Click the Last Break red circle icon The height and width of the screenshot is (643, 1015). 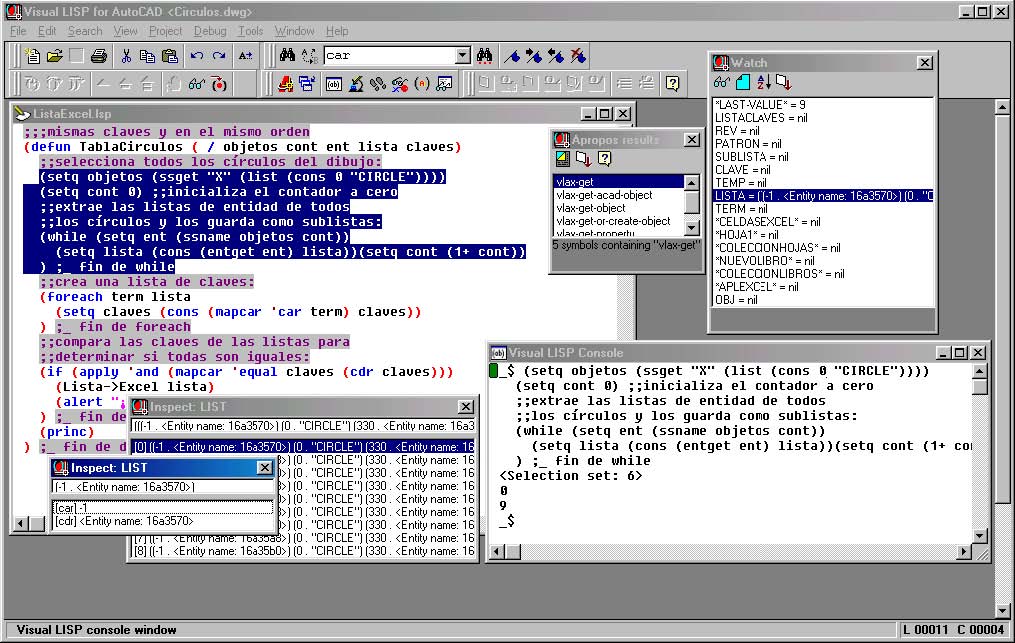[x=219, y=84]
